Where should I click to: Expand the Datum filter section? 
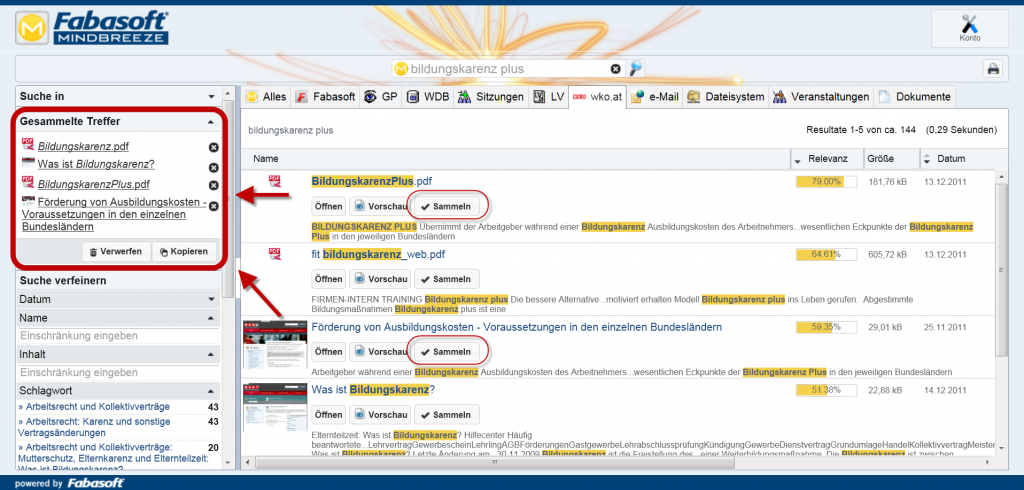point(211,299)
